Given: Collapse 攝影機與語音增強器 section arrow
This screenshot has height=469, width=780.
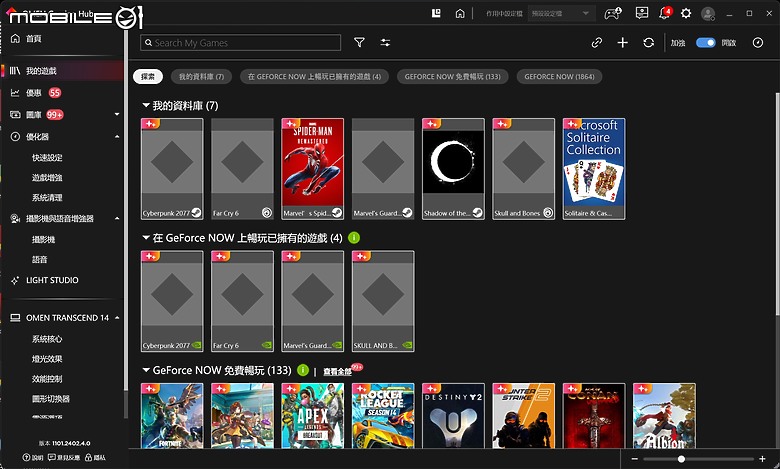Looking at the screenshot, I should tap(117, 218).
